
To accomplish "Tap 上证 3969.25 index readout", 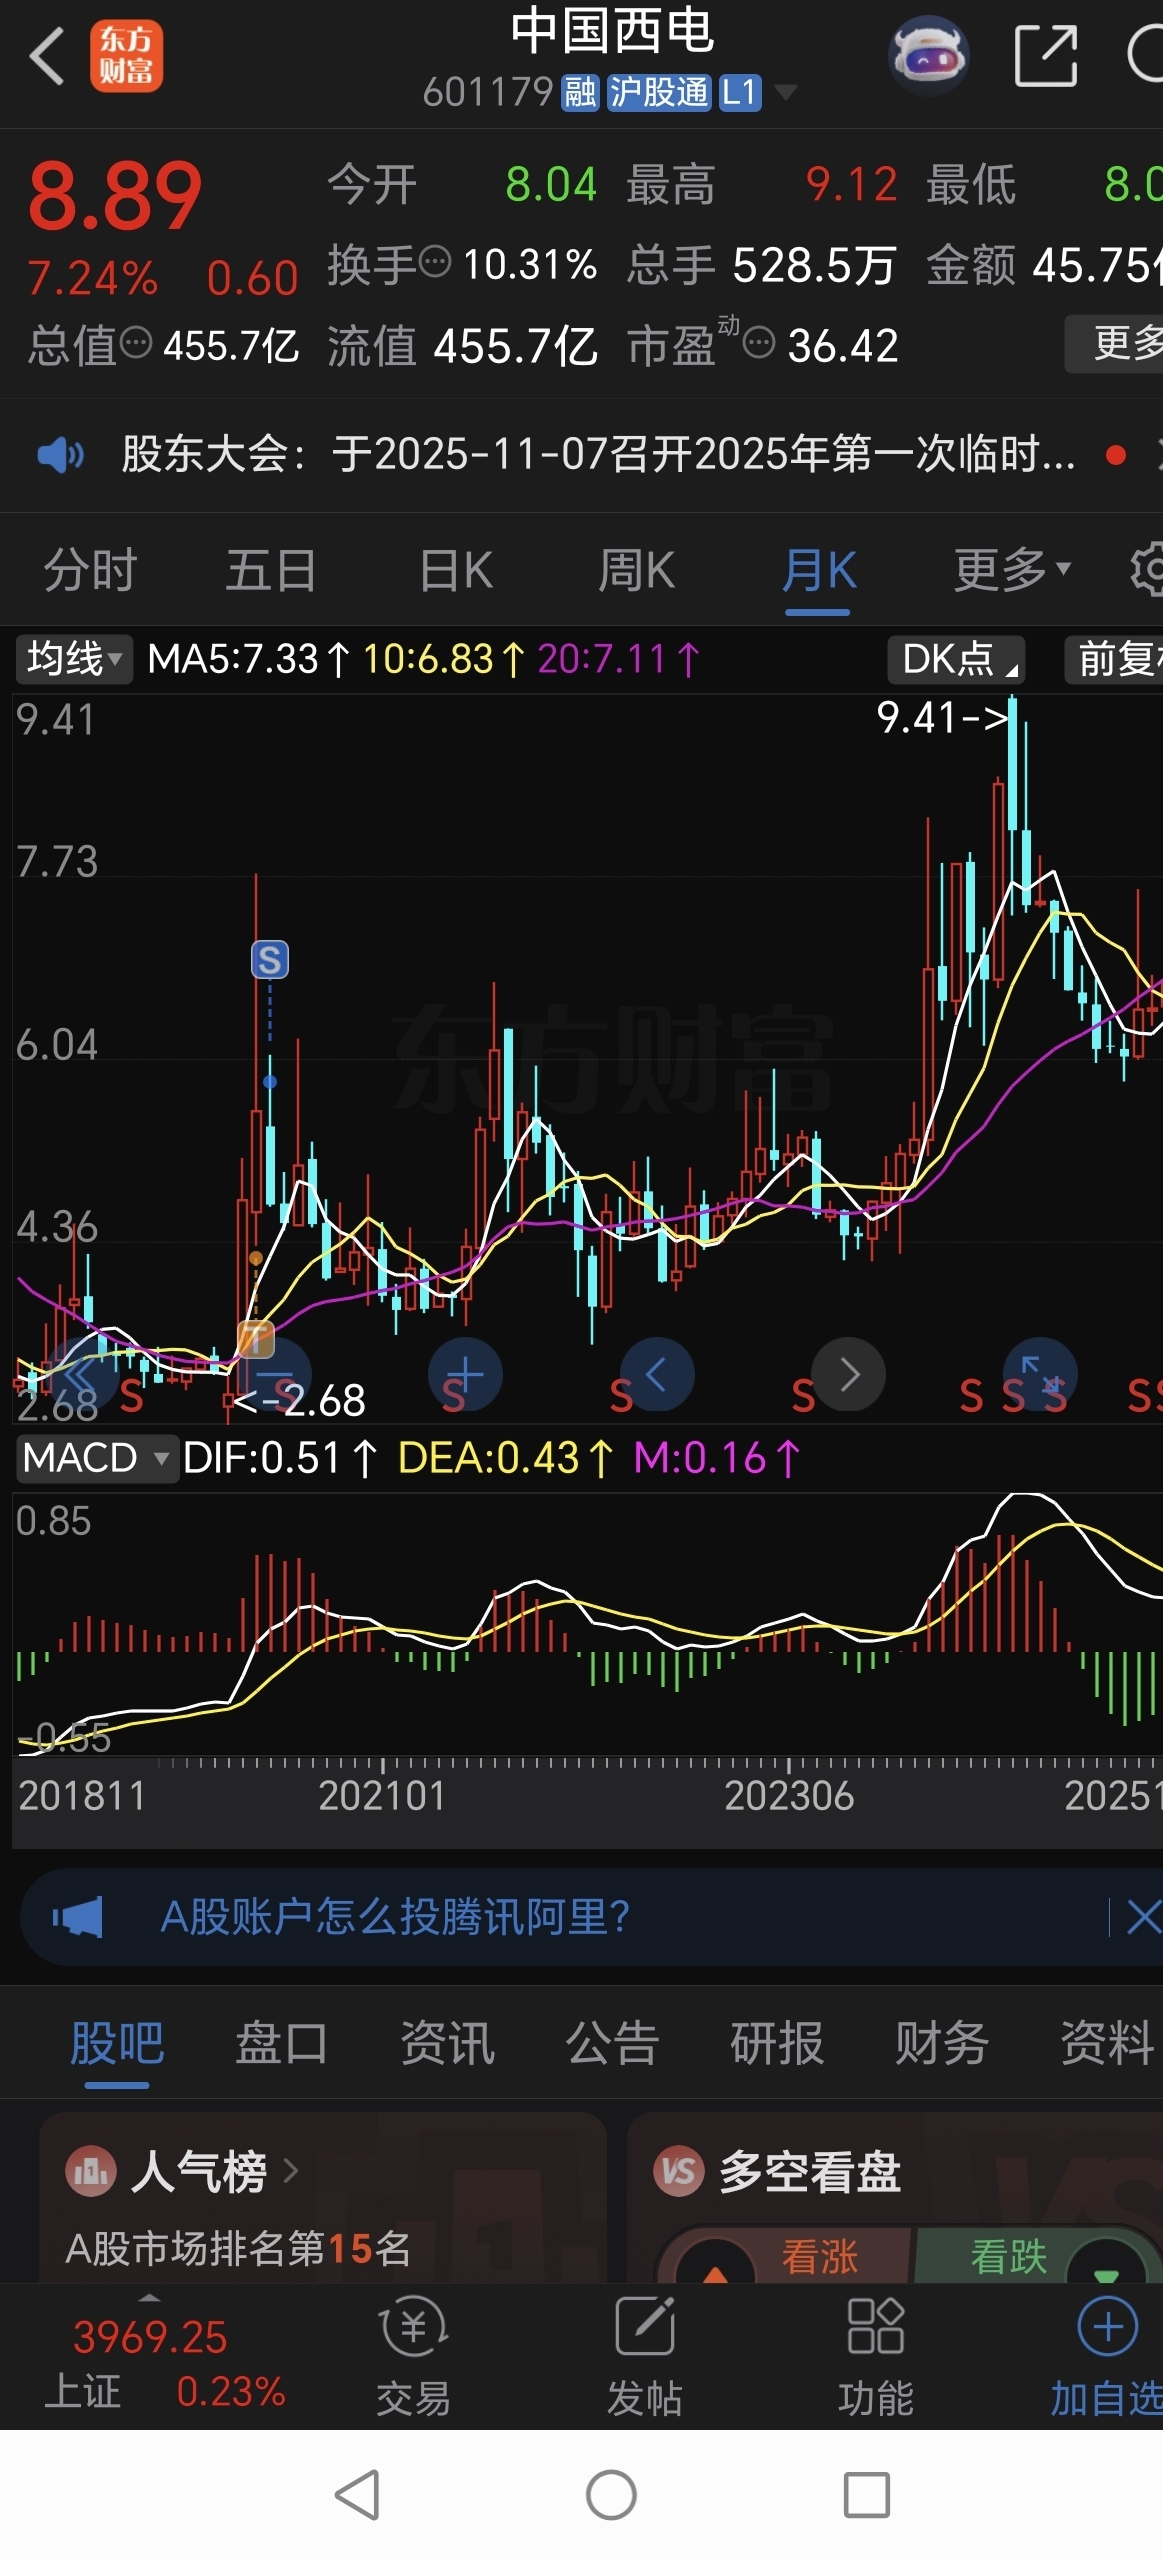I will click(150, 2338).
